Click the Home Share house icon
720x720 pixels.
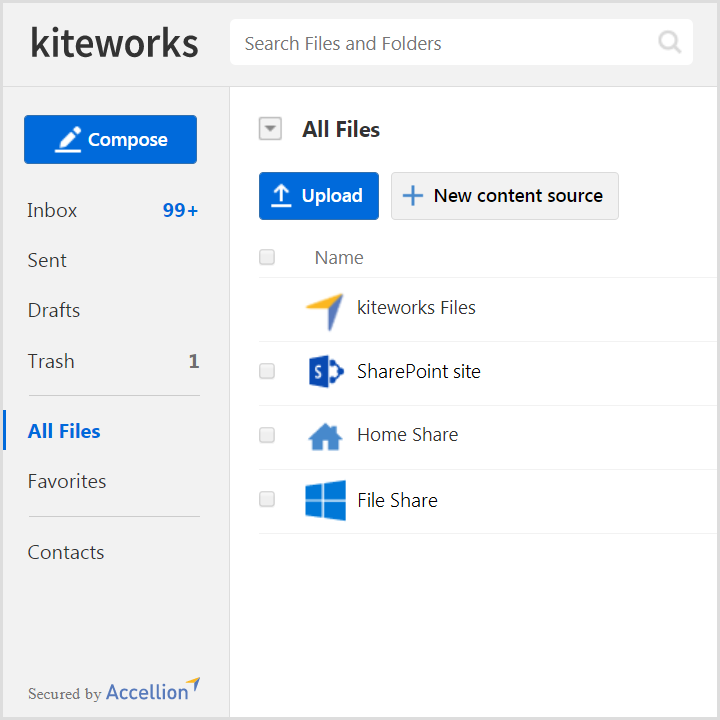click(325, 436)
